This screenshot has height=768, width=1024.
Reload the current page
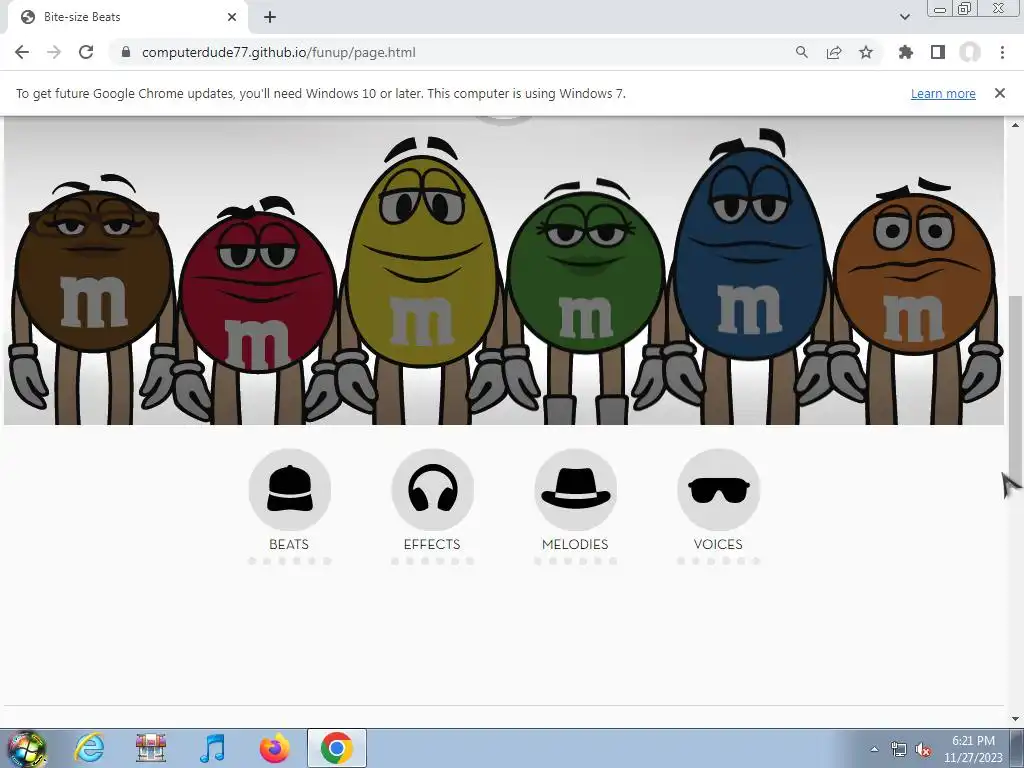click(86, 52)
